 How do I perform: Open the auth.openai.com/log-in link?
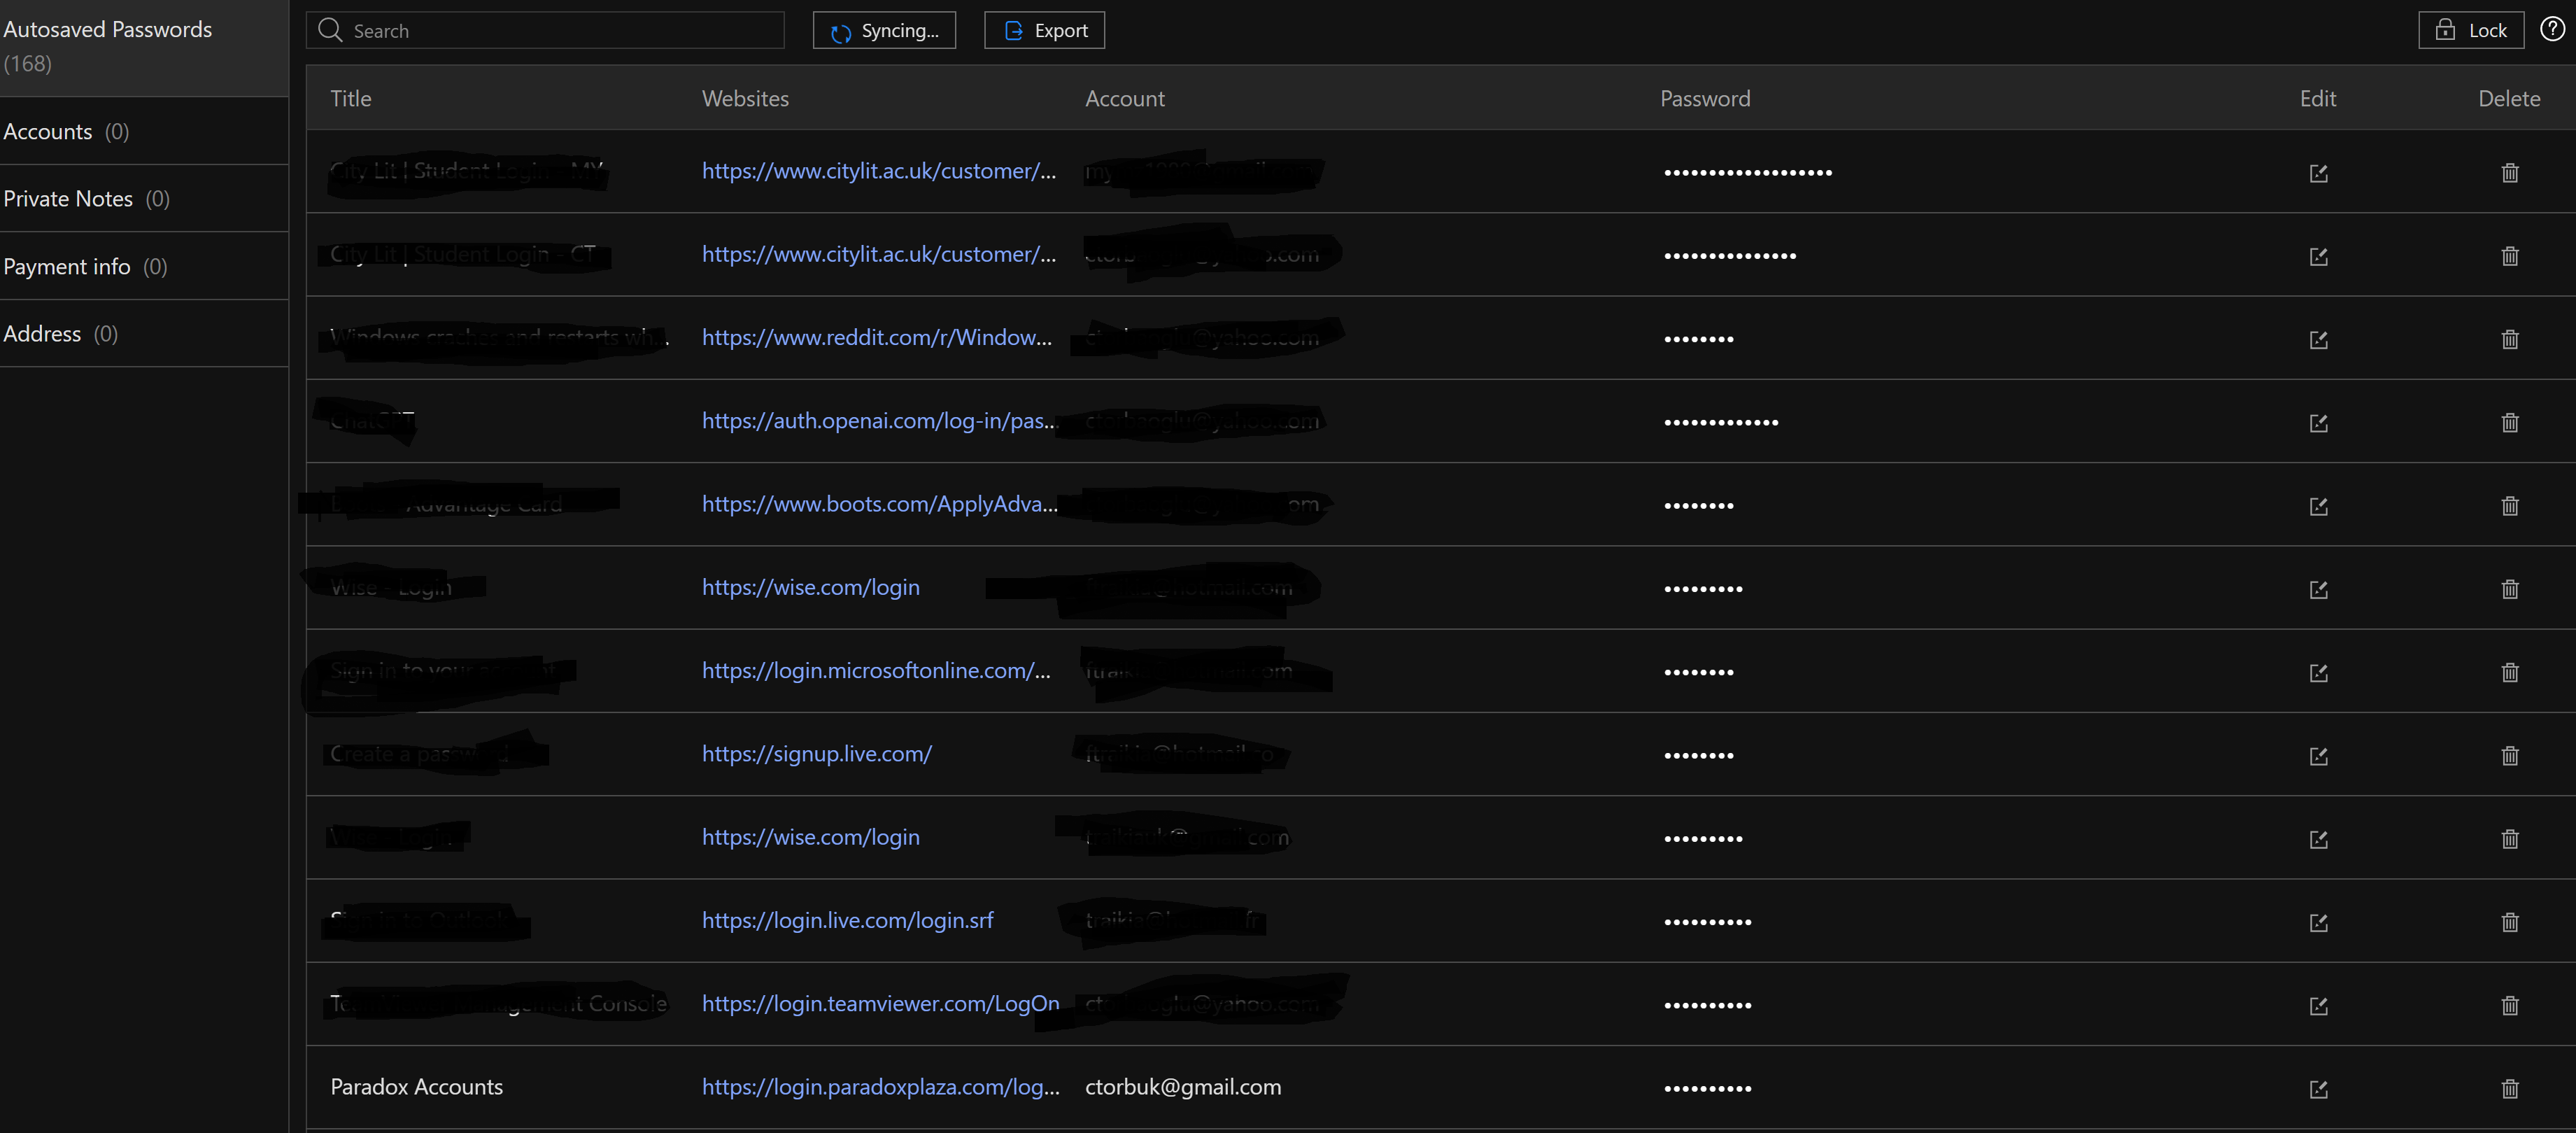click(879, 420)
